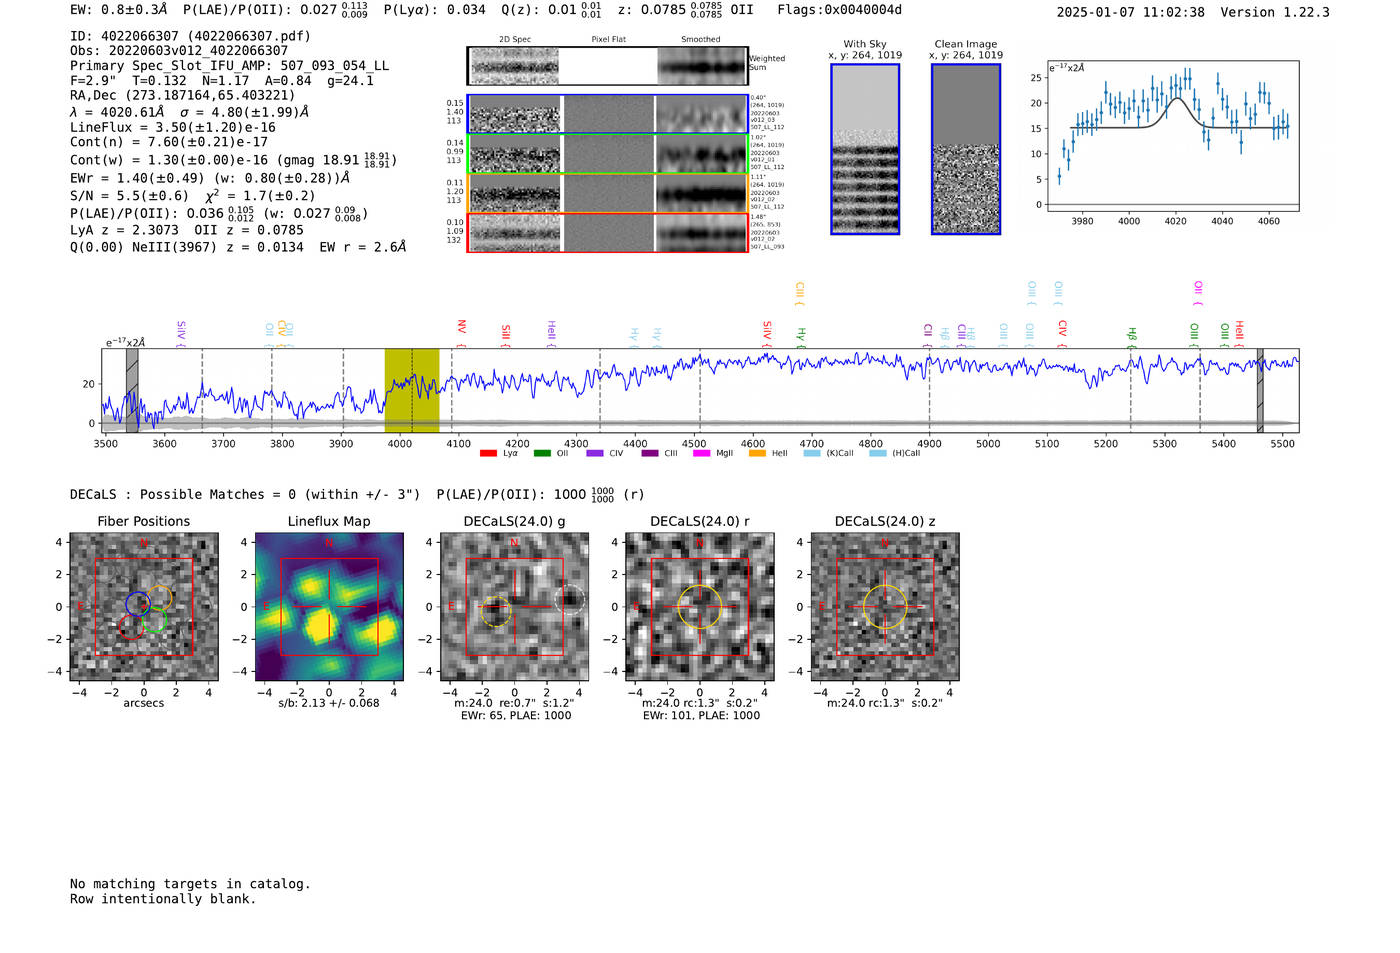The image size is (1400, 953).
Task: Open the Lineflux Map image
Action: pos(329,607)
